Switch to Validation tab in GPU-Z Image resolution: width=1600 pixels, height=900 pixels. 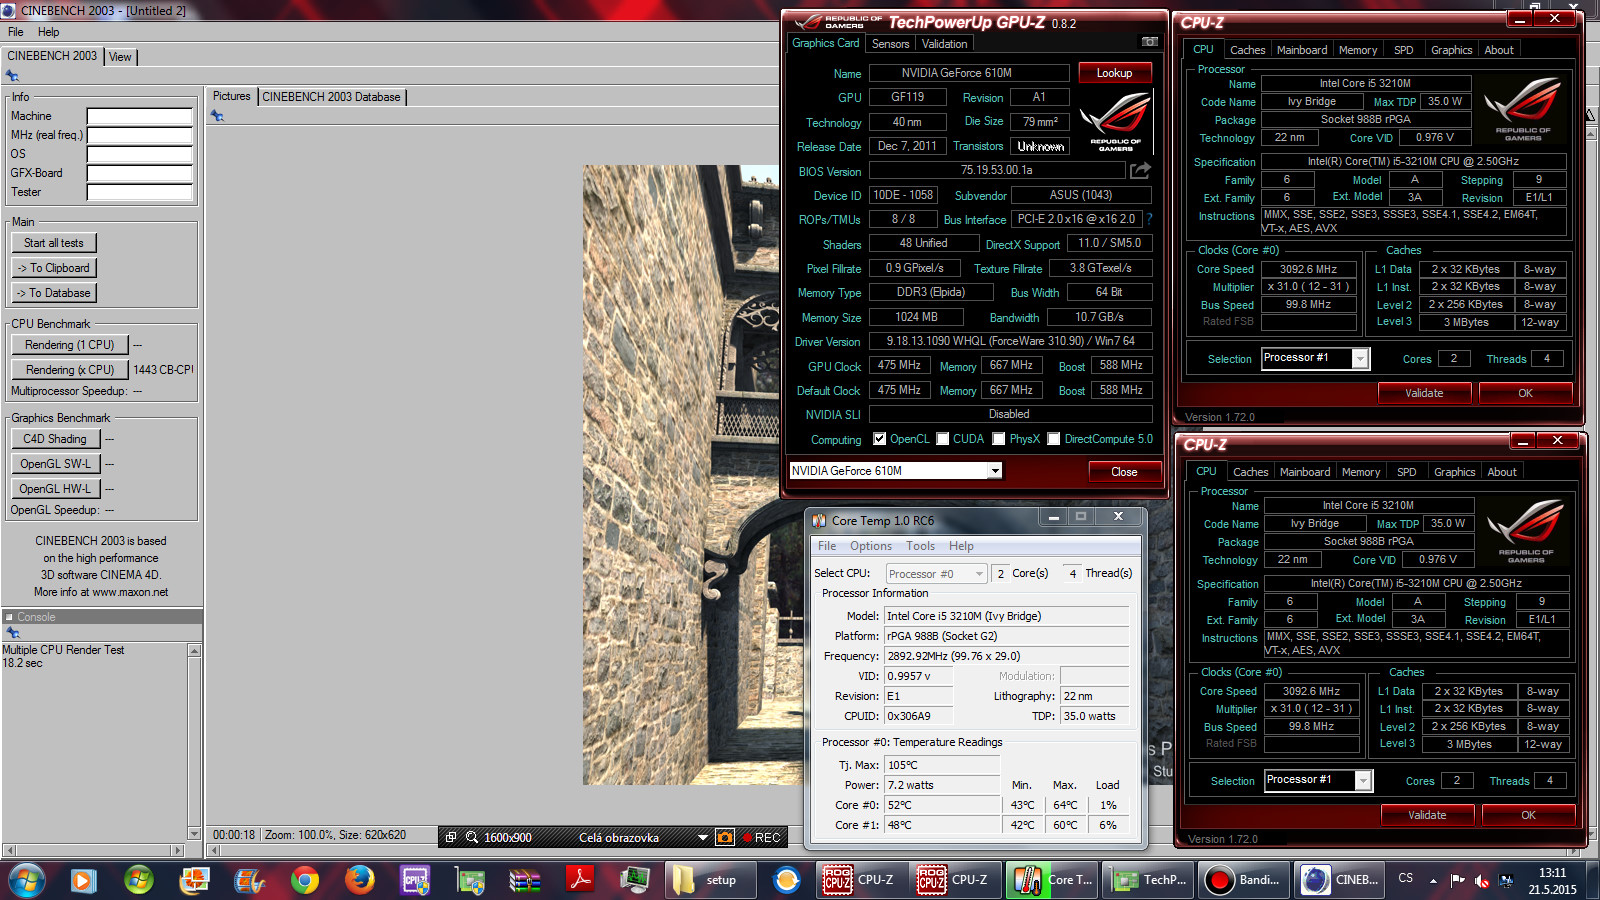(x=944, y=44)
